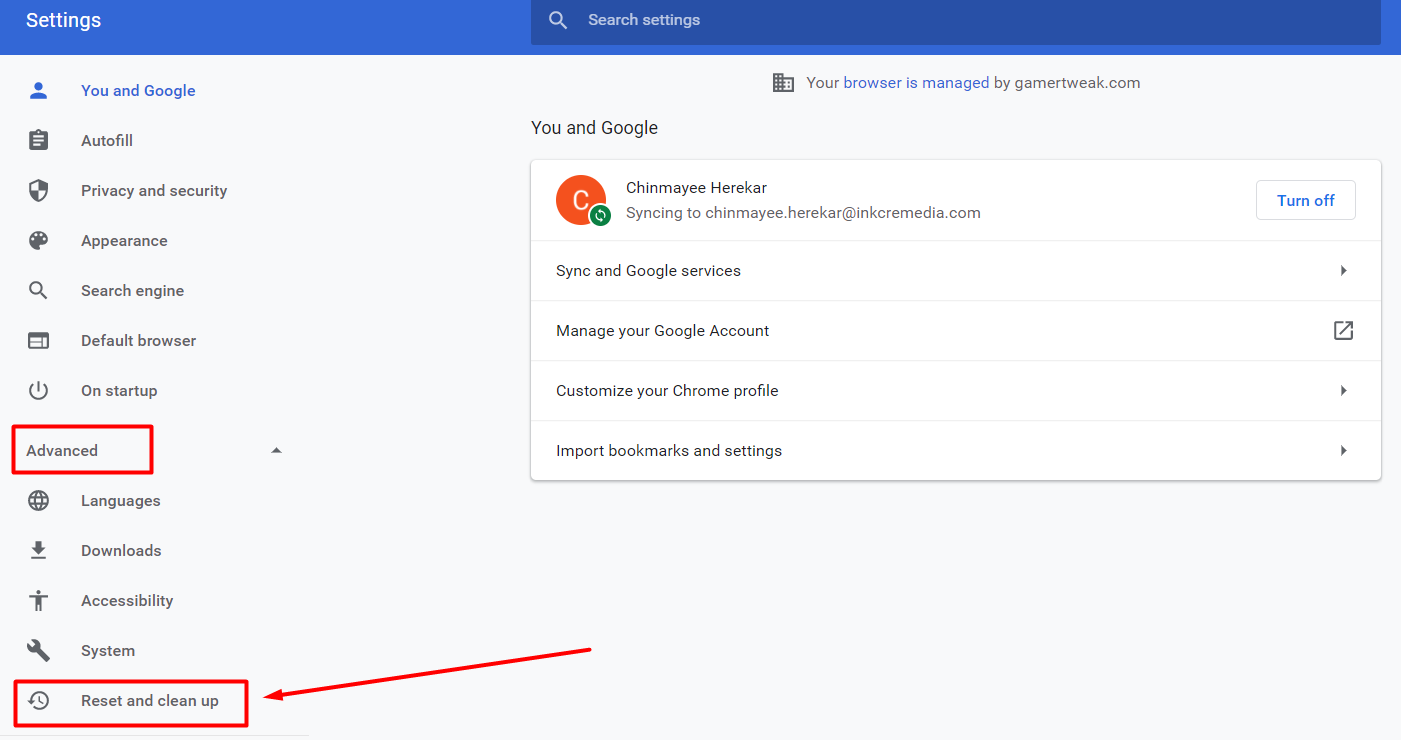Click the Accessibility figure icon
Screen dimensions: 1401x740
click(x=38, y=601)
